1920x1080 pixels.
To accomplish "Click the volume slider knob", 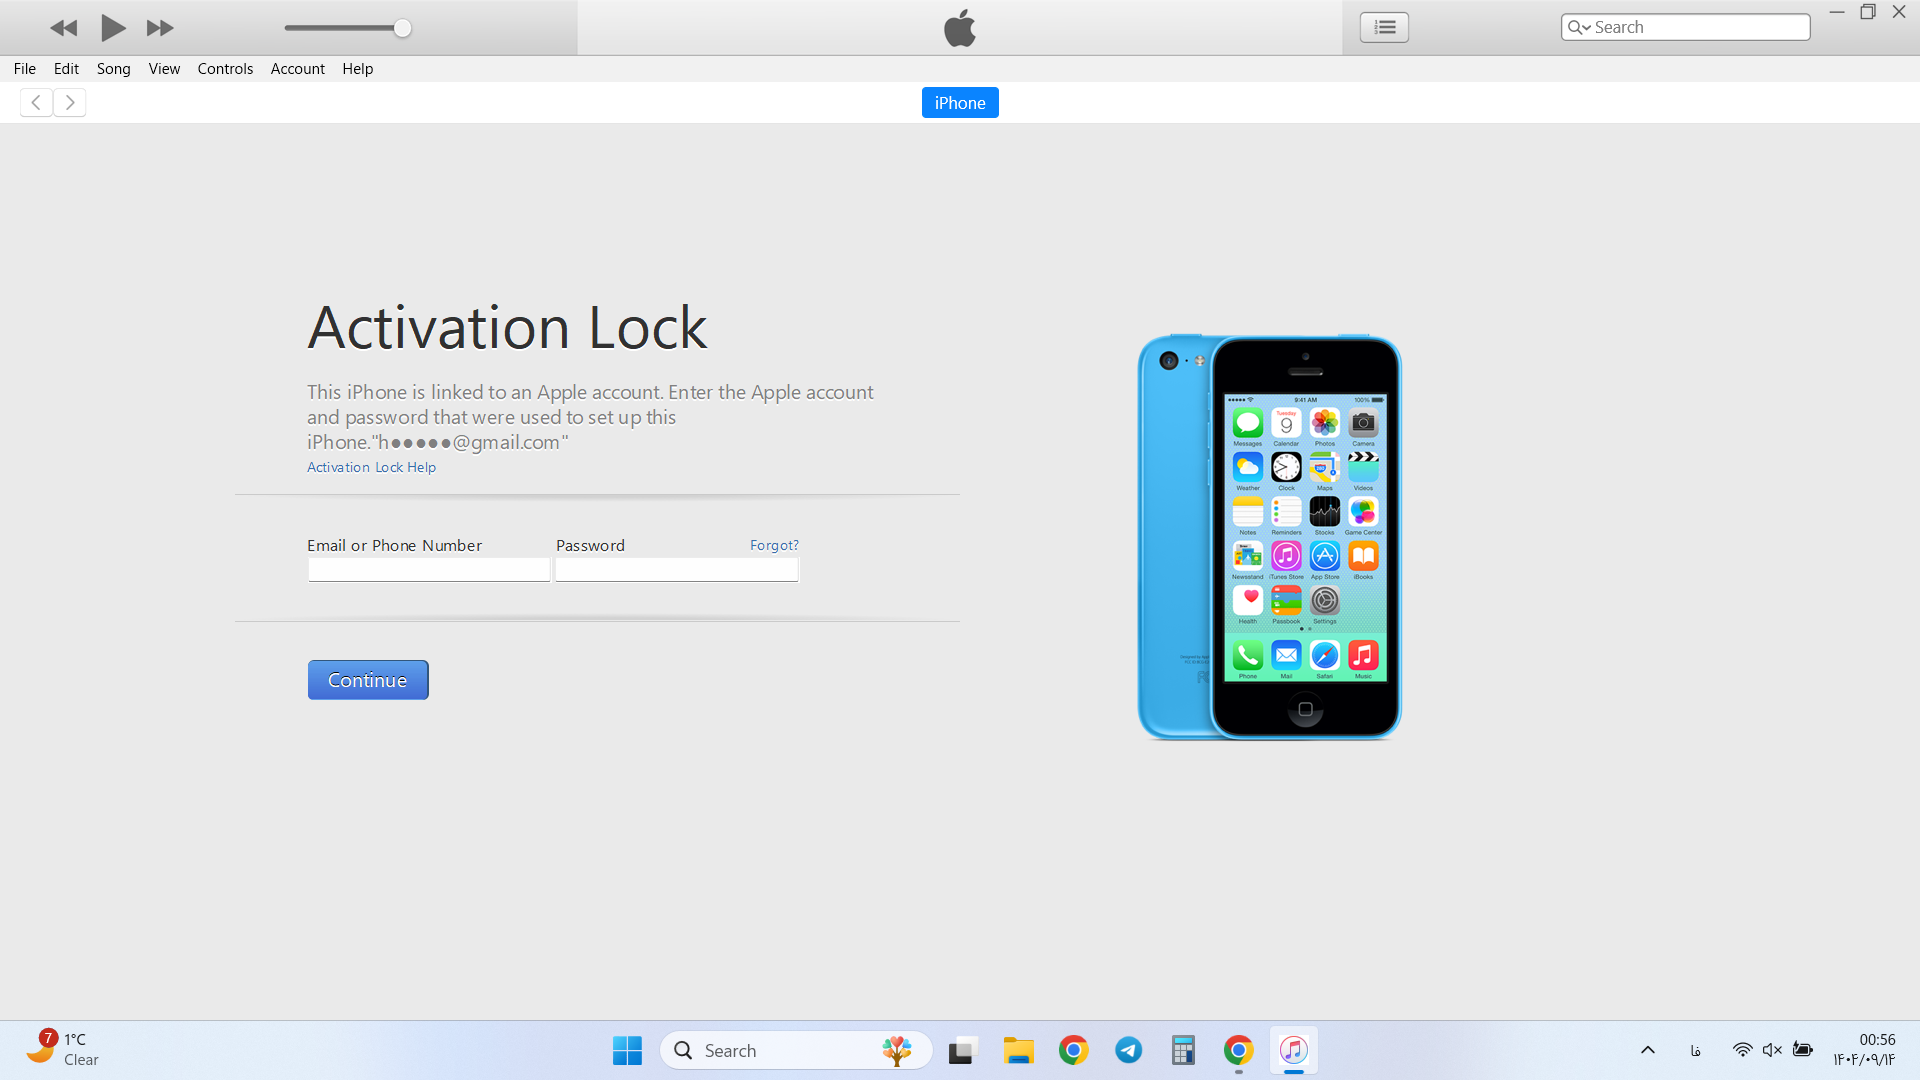I will point(402,28).
